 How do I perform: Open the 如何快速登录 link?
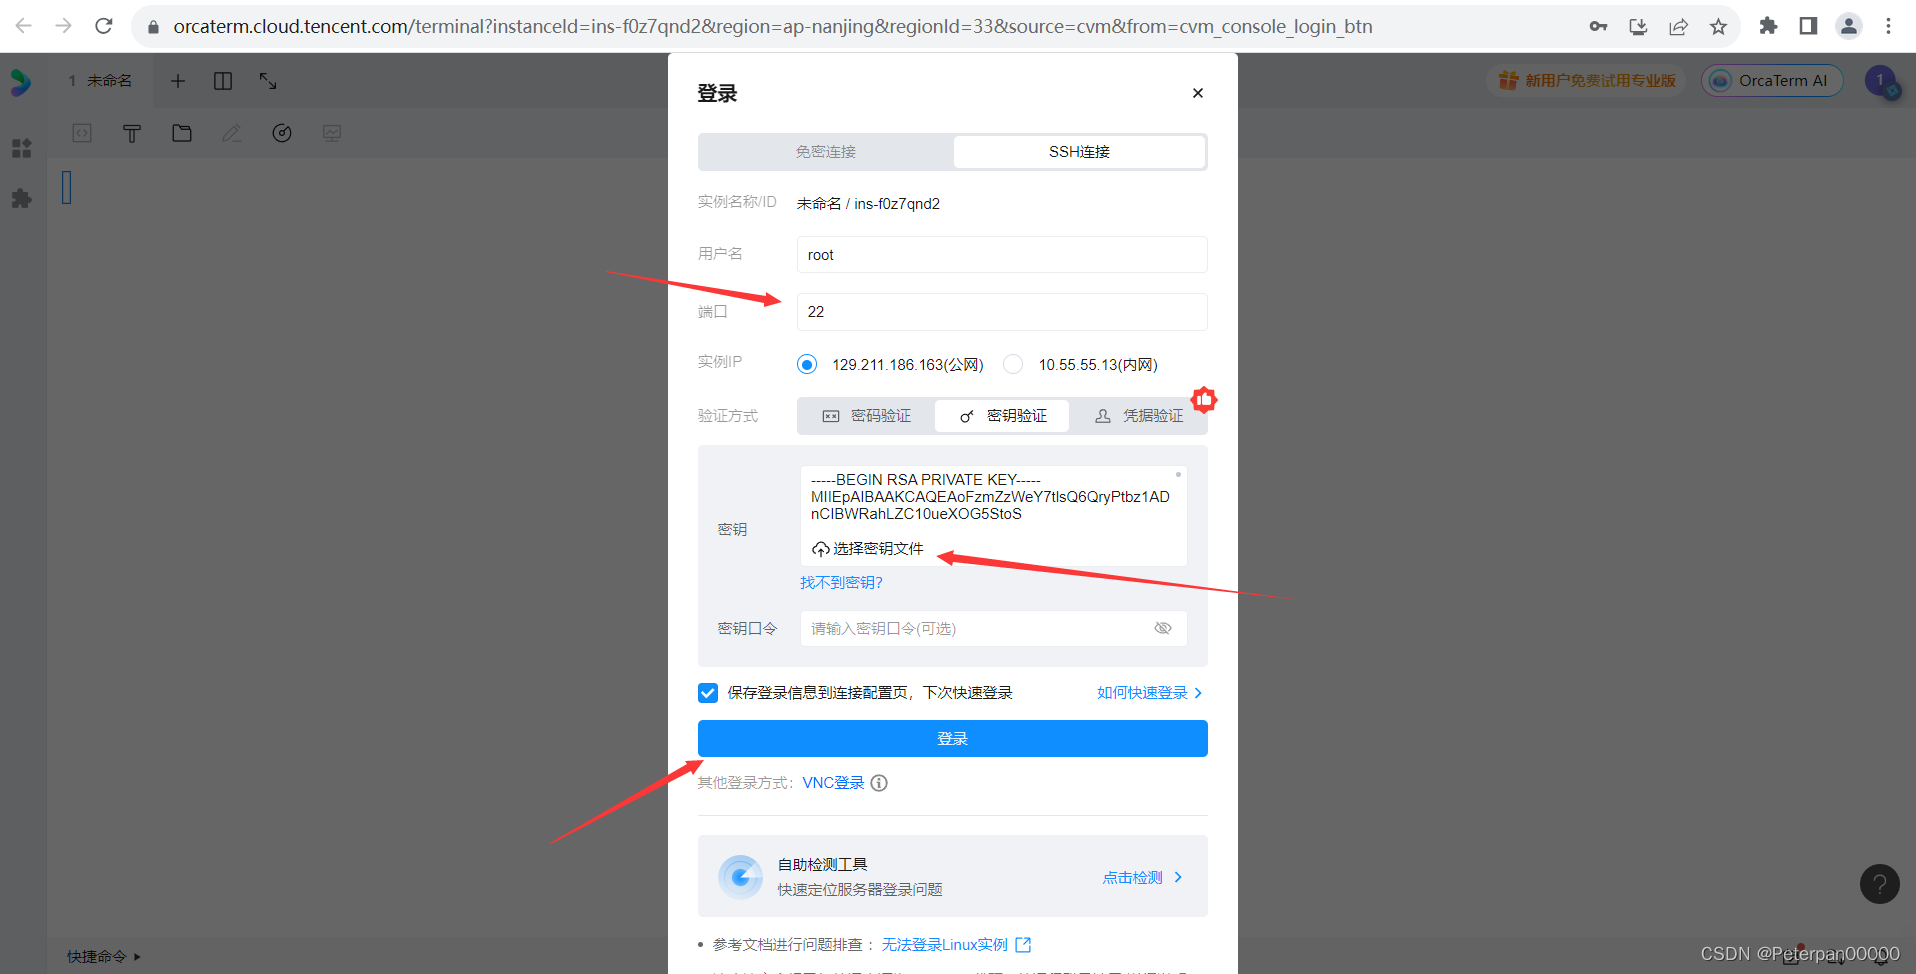click(x=1149, y=693)
